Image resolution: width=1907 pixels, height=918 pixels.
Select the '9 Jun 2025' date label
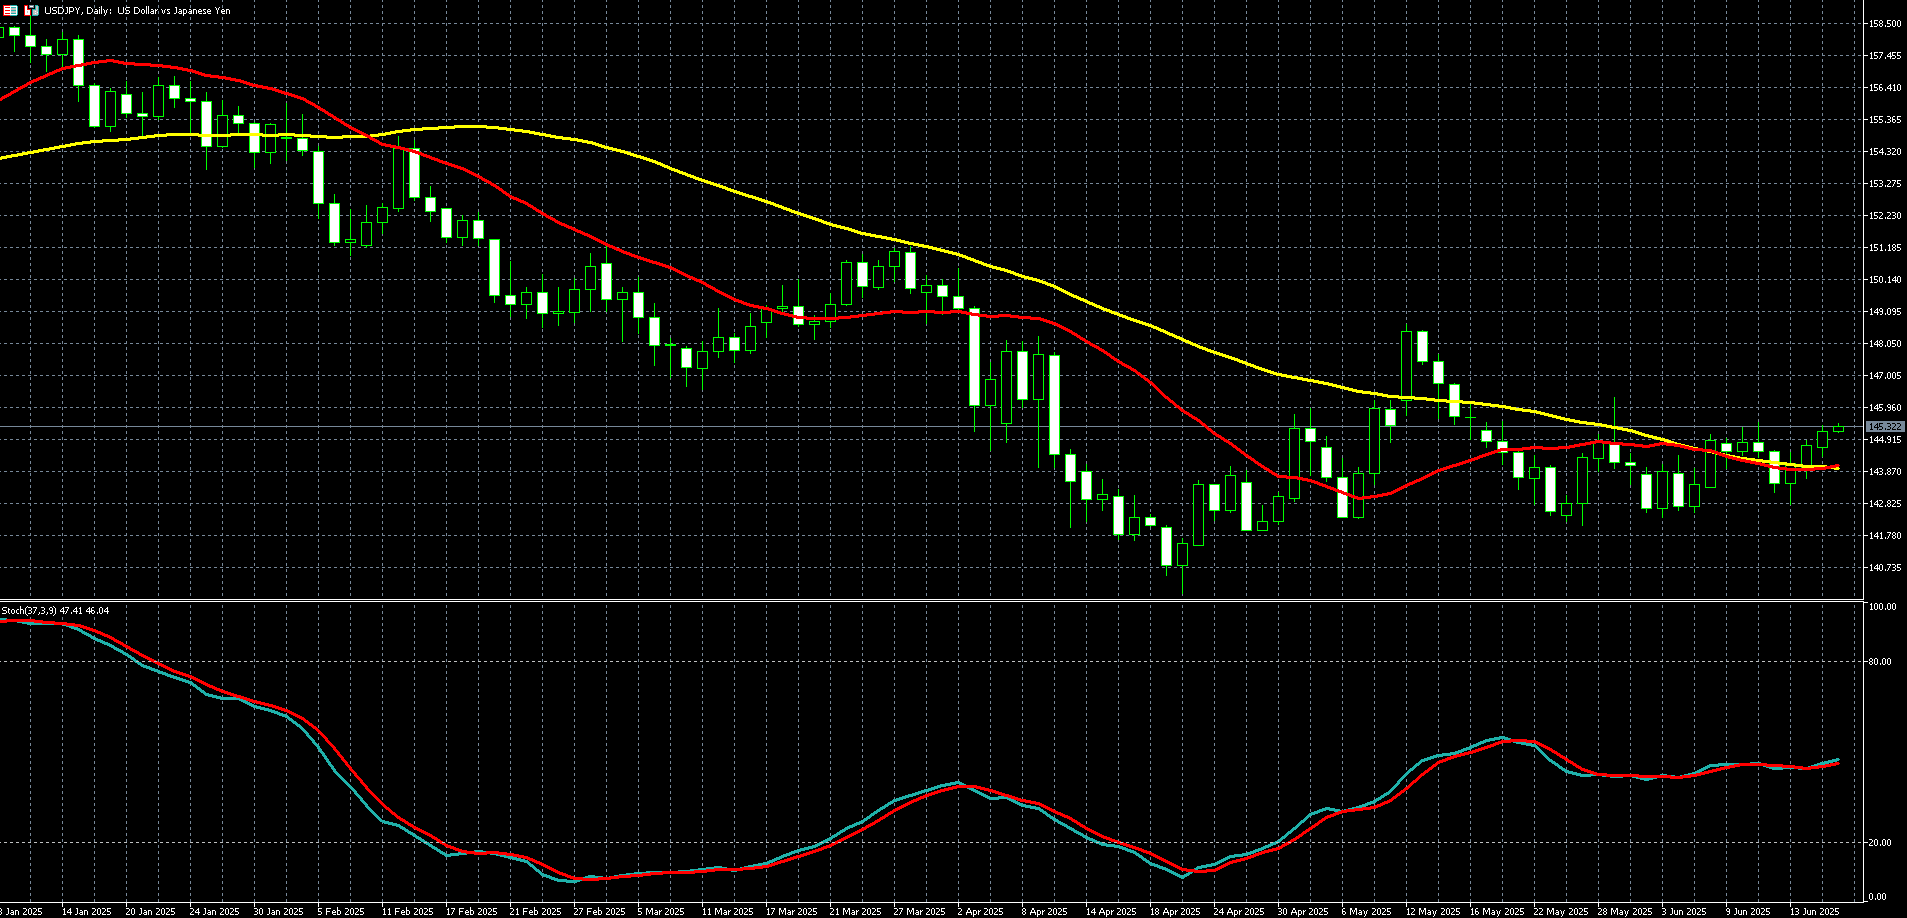pyautogui.click(x=1748, y=912)
